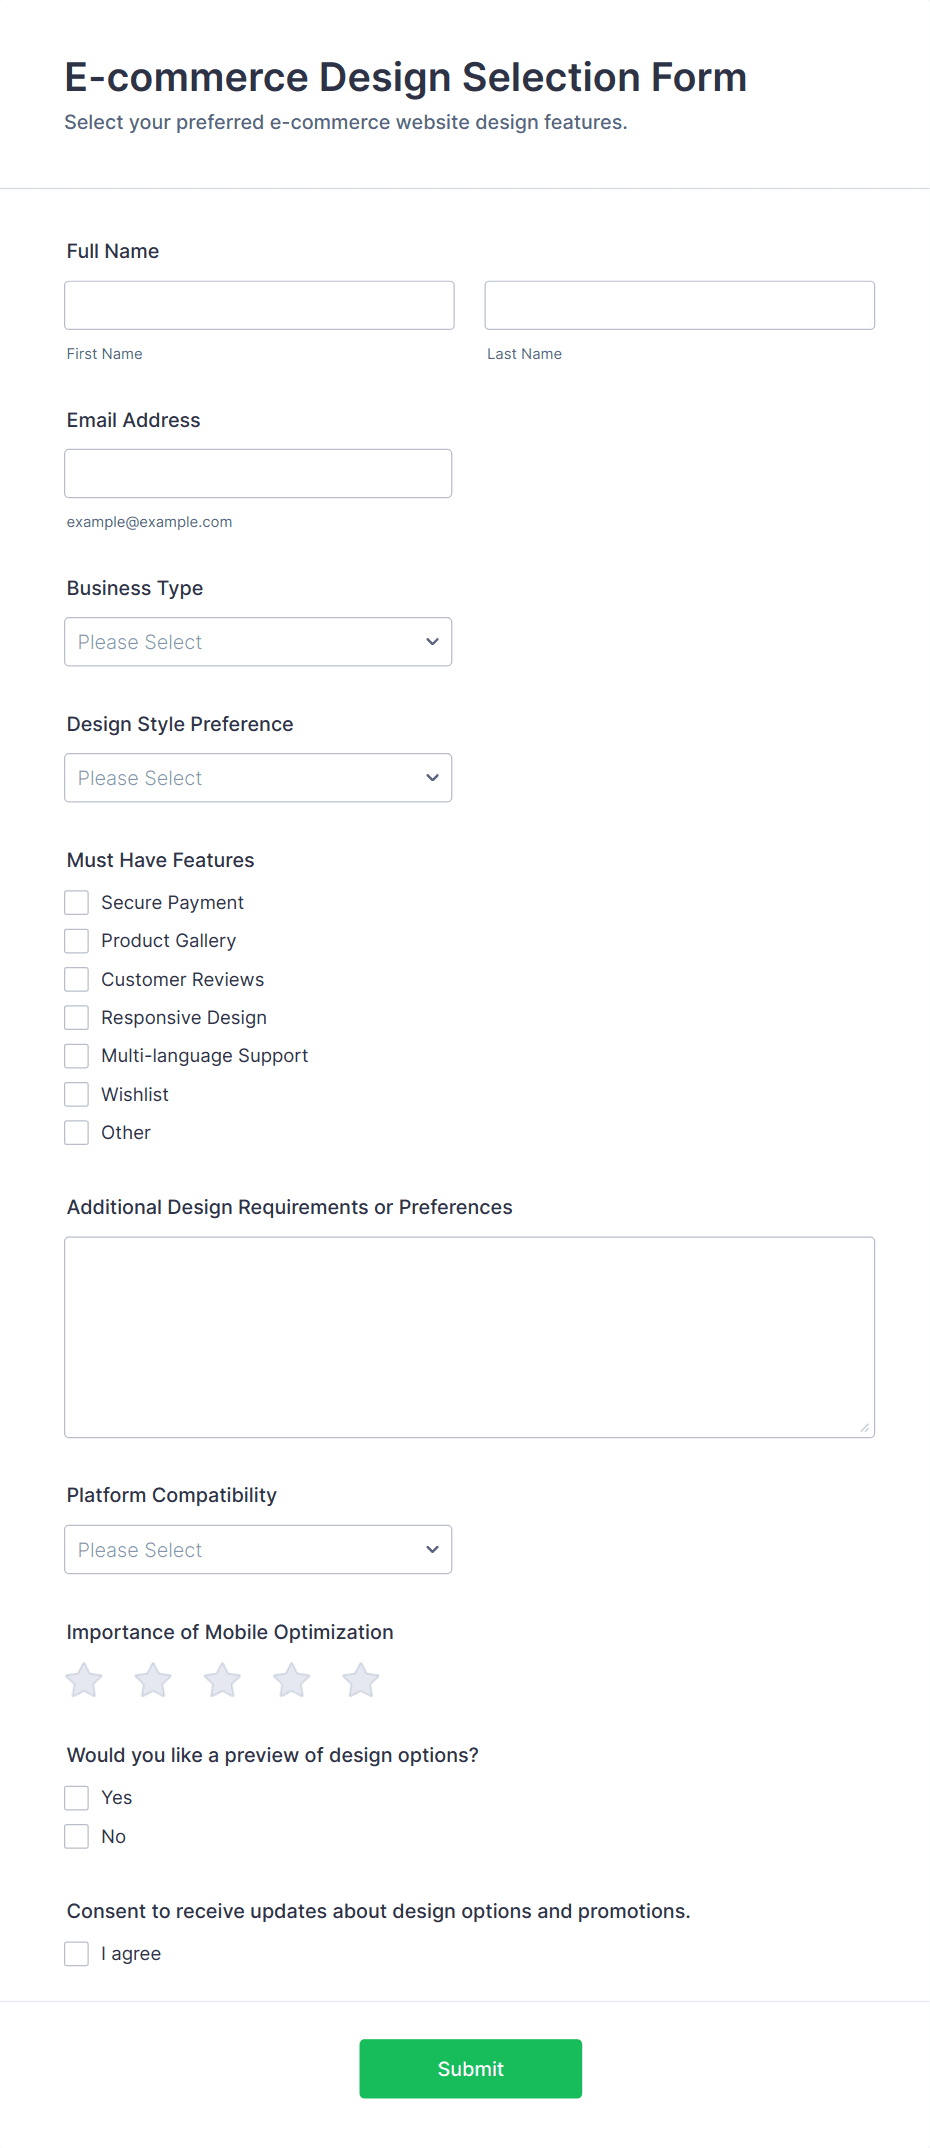This screenshot has height=2148, width=930.
Task: Open the Platform Compatibility dropdown
Action: [258, 1550]
